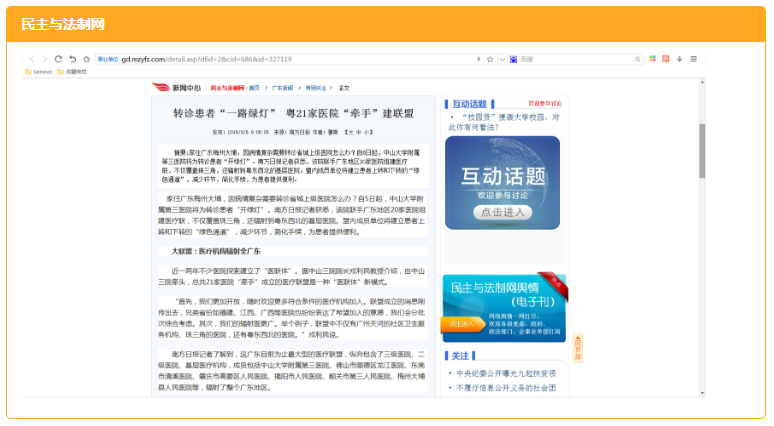This screenshot has height=426, width=774.
Task: Set article font size to 中
Action: pyautogui.click(x=359, y=132)
